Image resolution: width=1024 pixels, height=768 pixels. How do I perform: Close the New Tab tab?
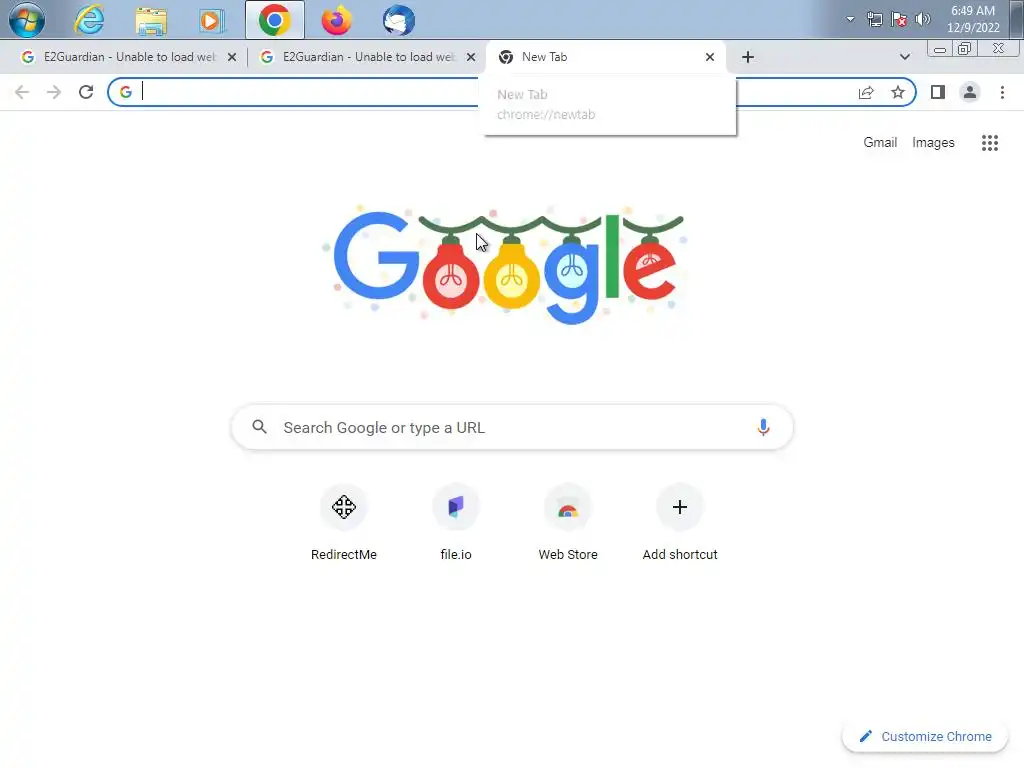pos(710,57)
